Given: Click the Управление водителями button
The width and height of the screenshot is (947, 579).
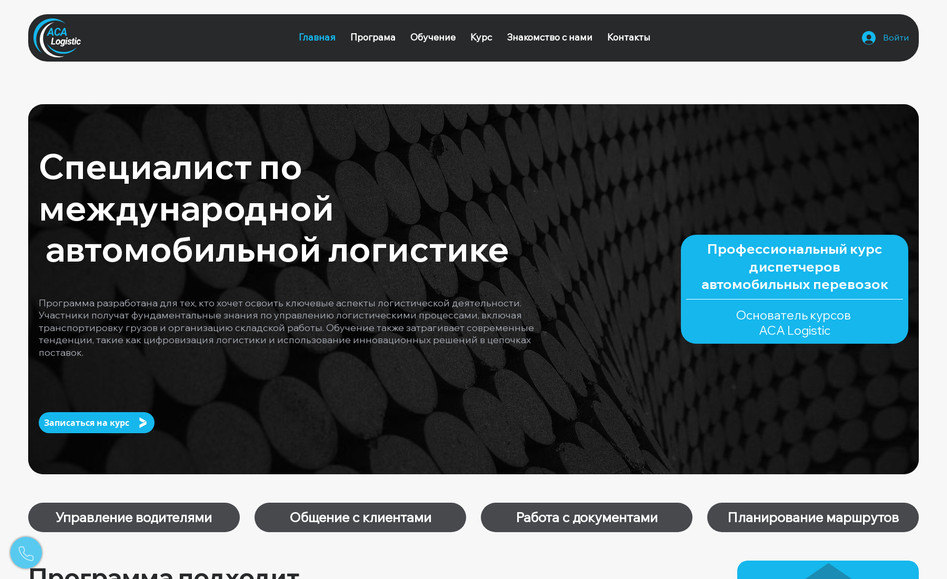Looking at the screenshot, I should click(133, 517).
